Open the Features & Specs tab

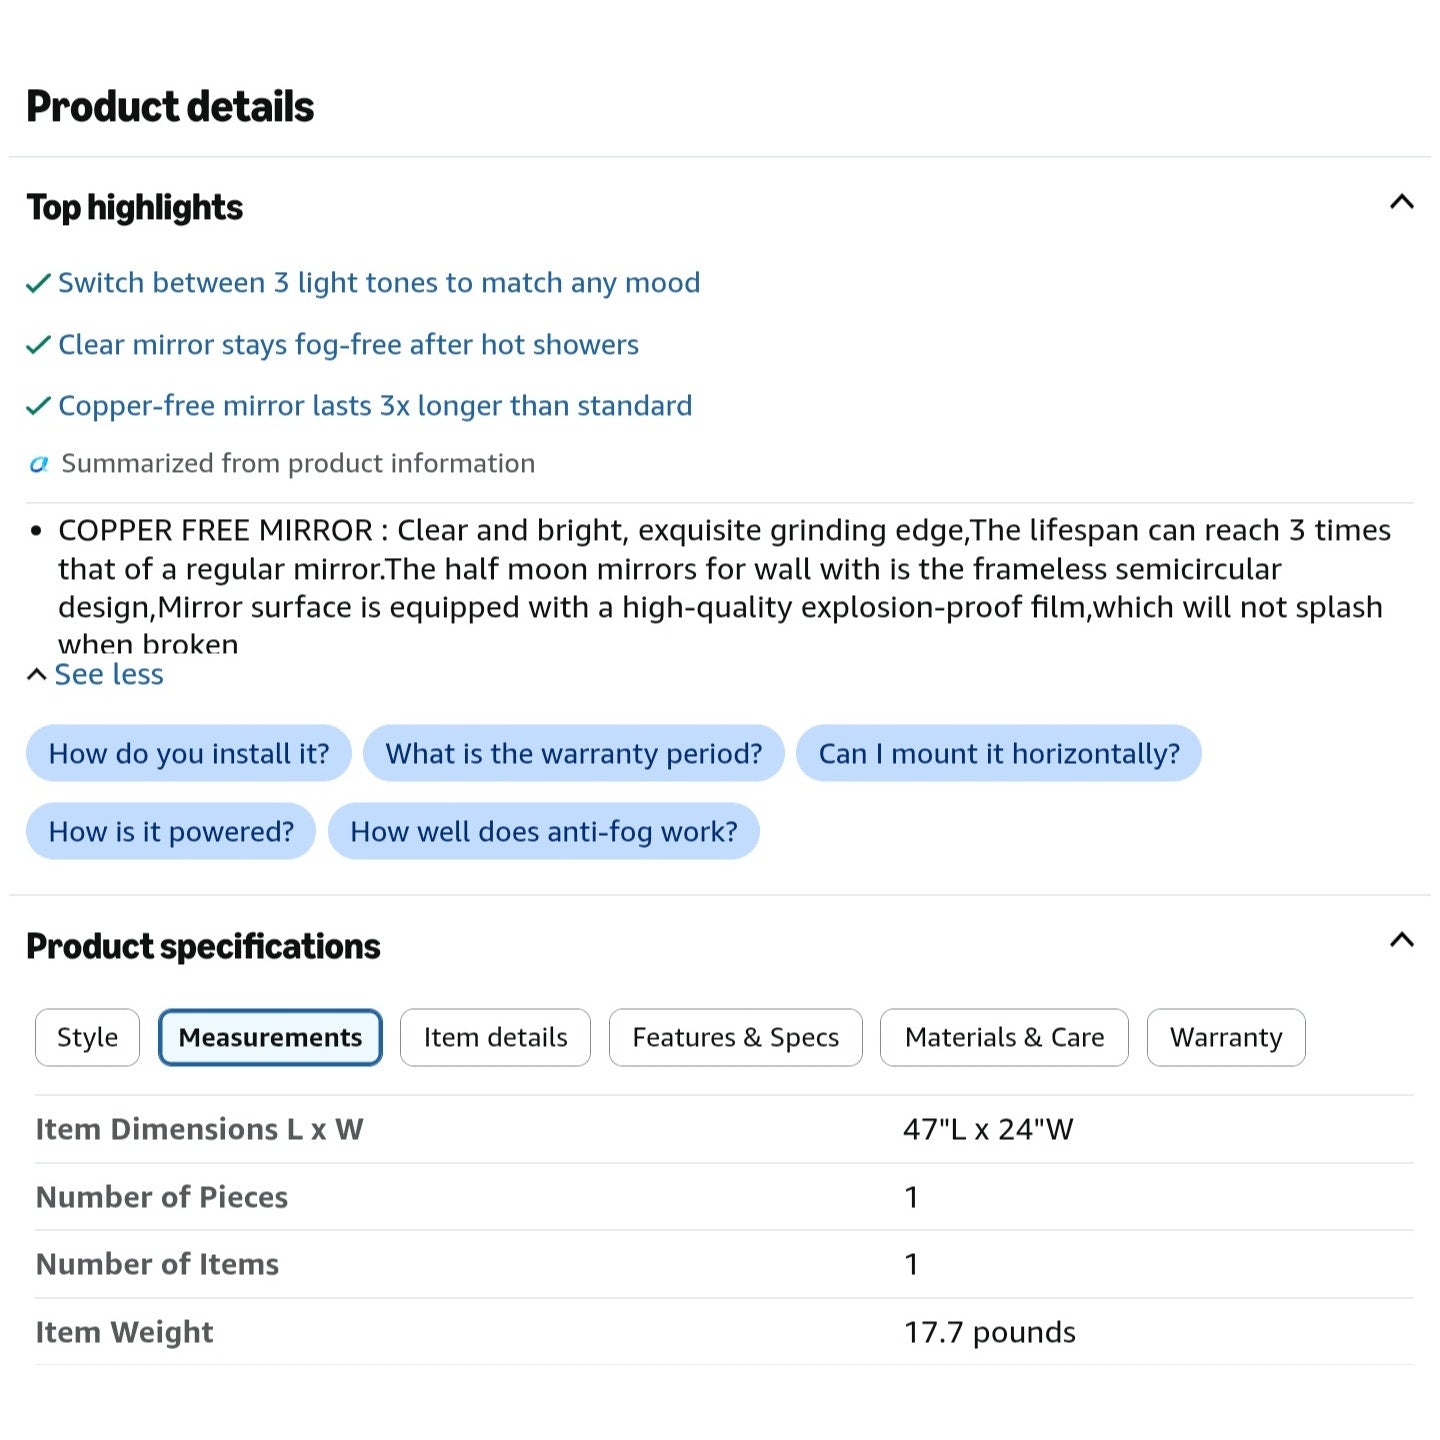click(735, 1037)
